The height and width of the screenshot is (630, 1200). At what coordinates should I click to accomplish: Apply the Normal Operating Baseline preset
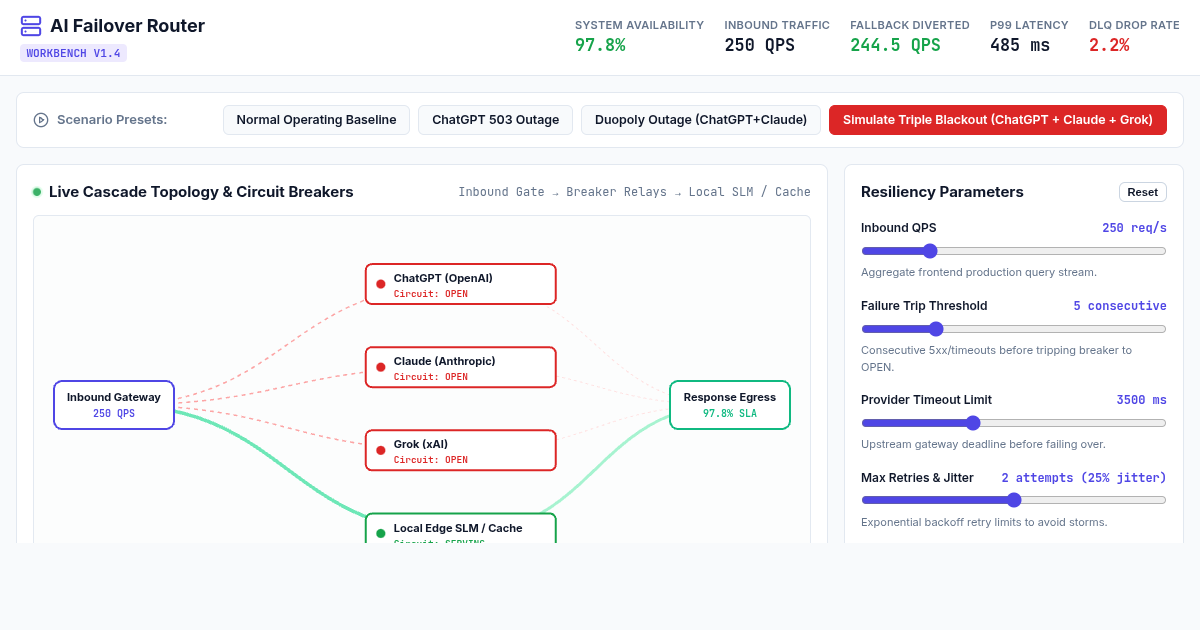point(316,120)
